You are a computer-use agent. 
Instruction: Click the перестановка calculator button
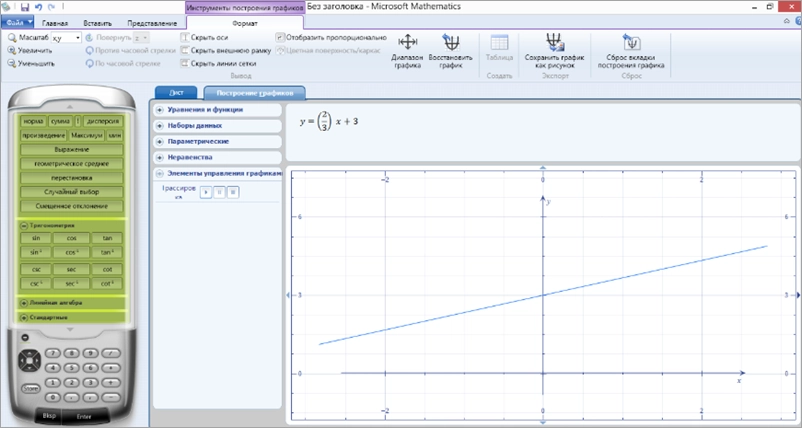point(72,178)
